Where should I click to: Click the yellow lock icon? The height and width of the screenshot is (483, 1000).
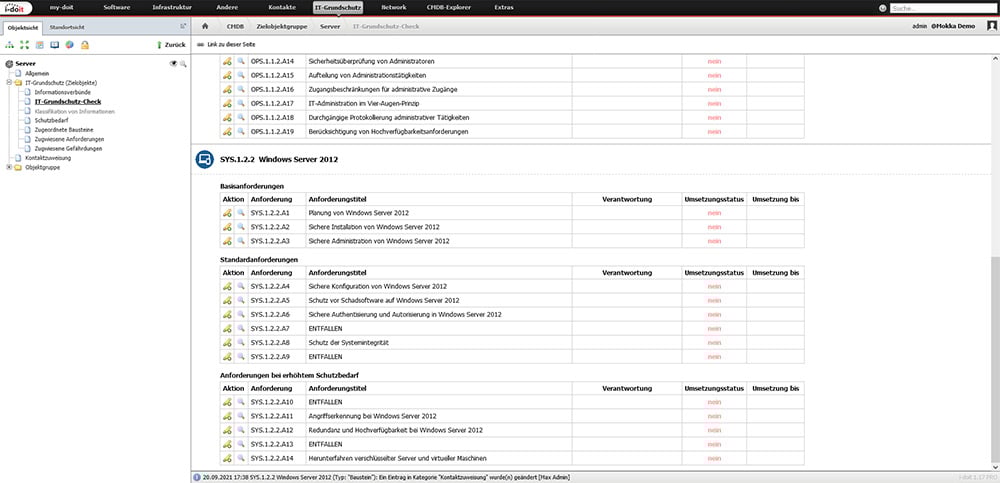tap(85, 45)
